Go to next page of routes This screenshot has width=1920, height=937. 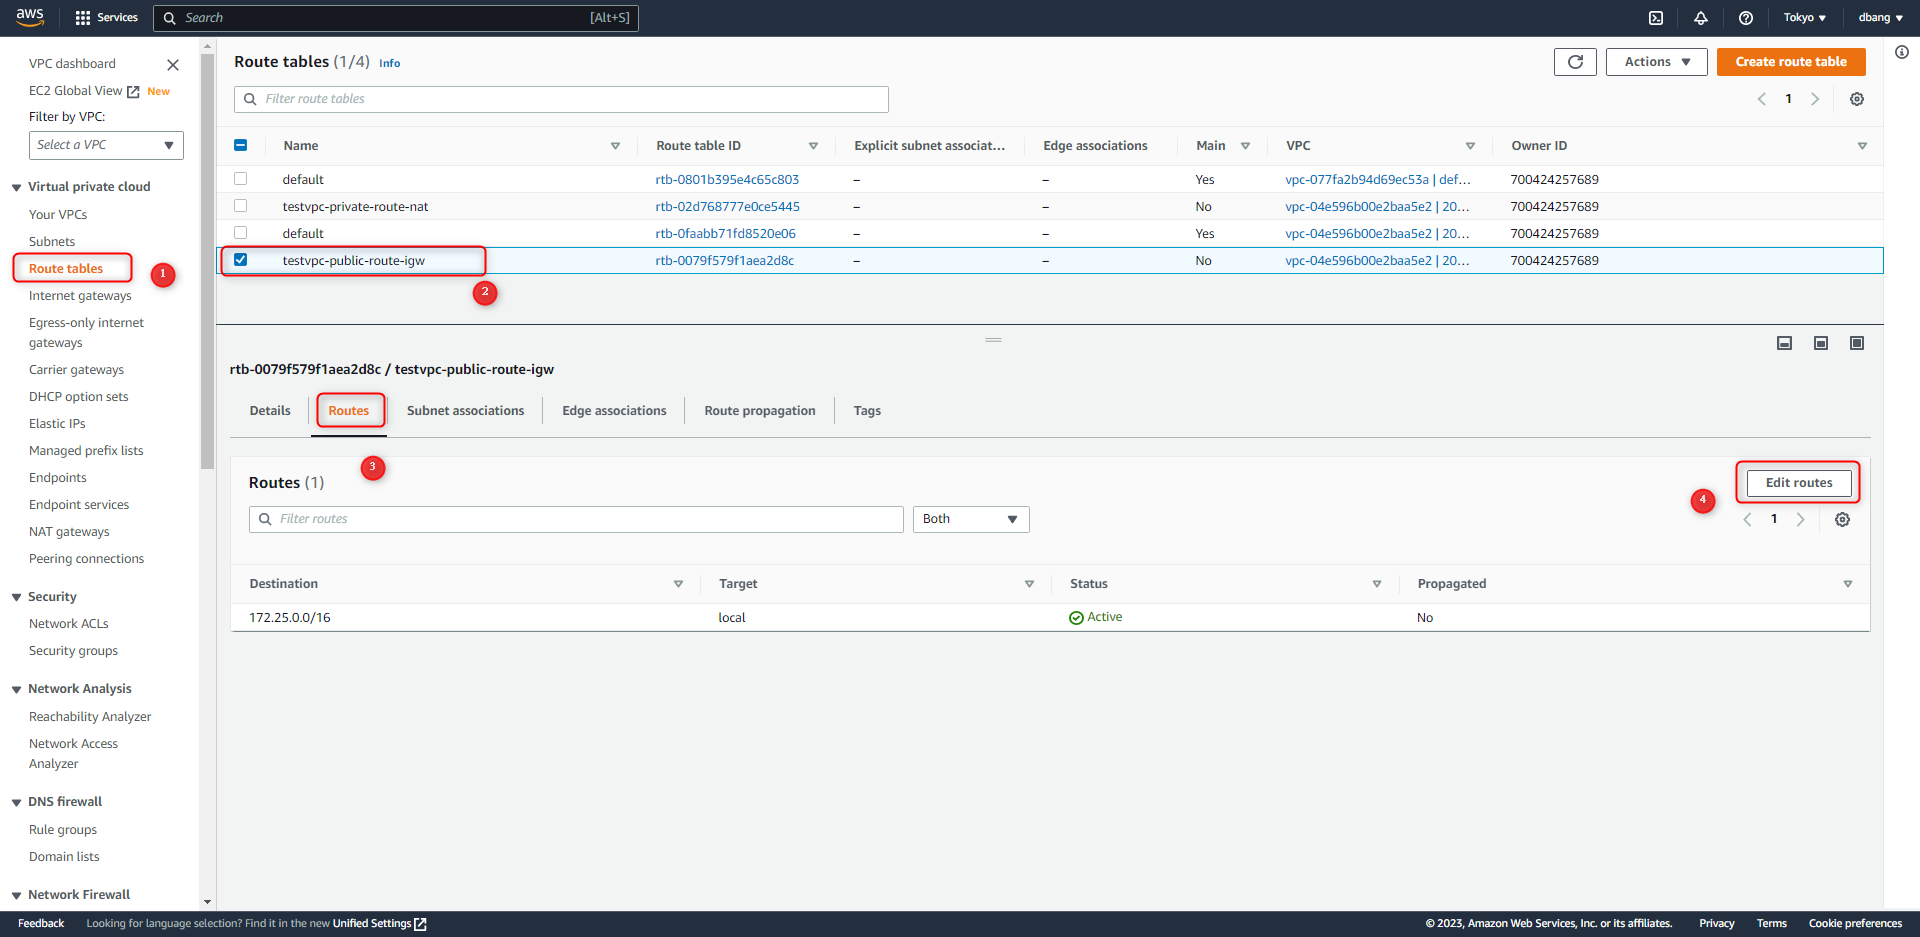[1801, 520]
